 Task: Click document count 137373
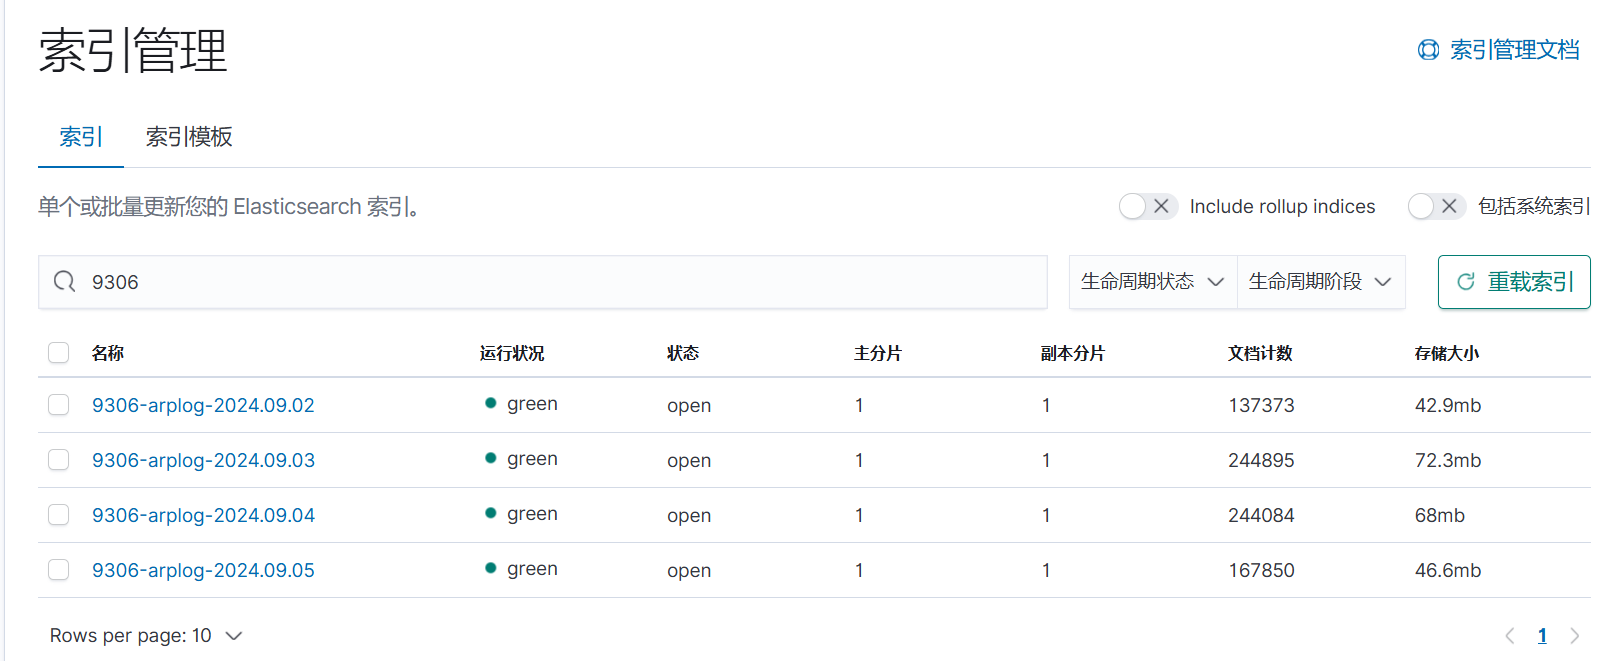click(x=1261, y=405)
